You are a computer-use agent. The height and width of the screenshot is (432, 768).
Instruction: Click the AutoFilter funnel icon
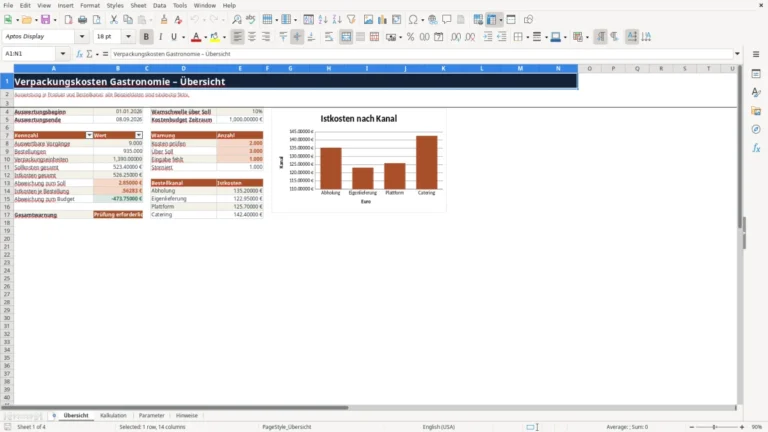(351, 20)
